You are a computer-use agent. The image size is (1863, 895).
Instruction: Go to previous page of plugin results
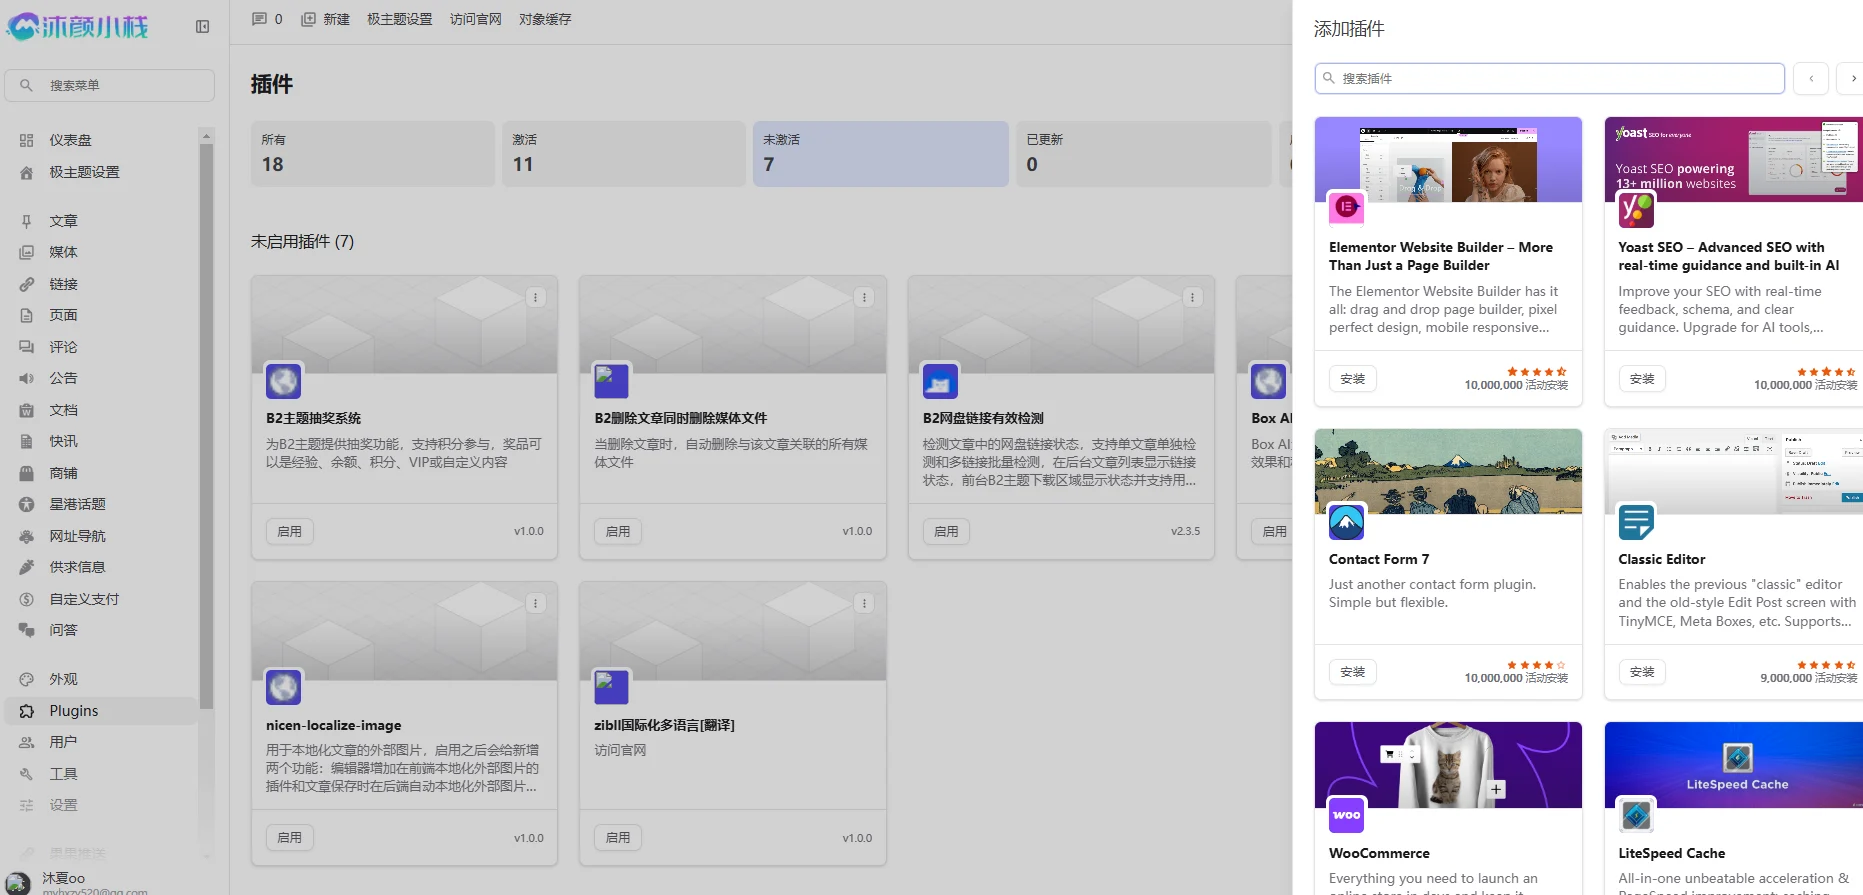click(x=1810, y=78)
